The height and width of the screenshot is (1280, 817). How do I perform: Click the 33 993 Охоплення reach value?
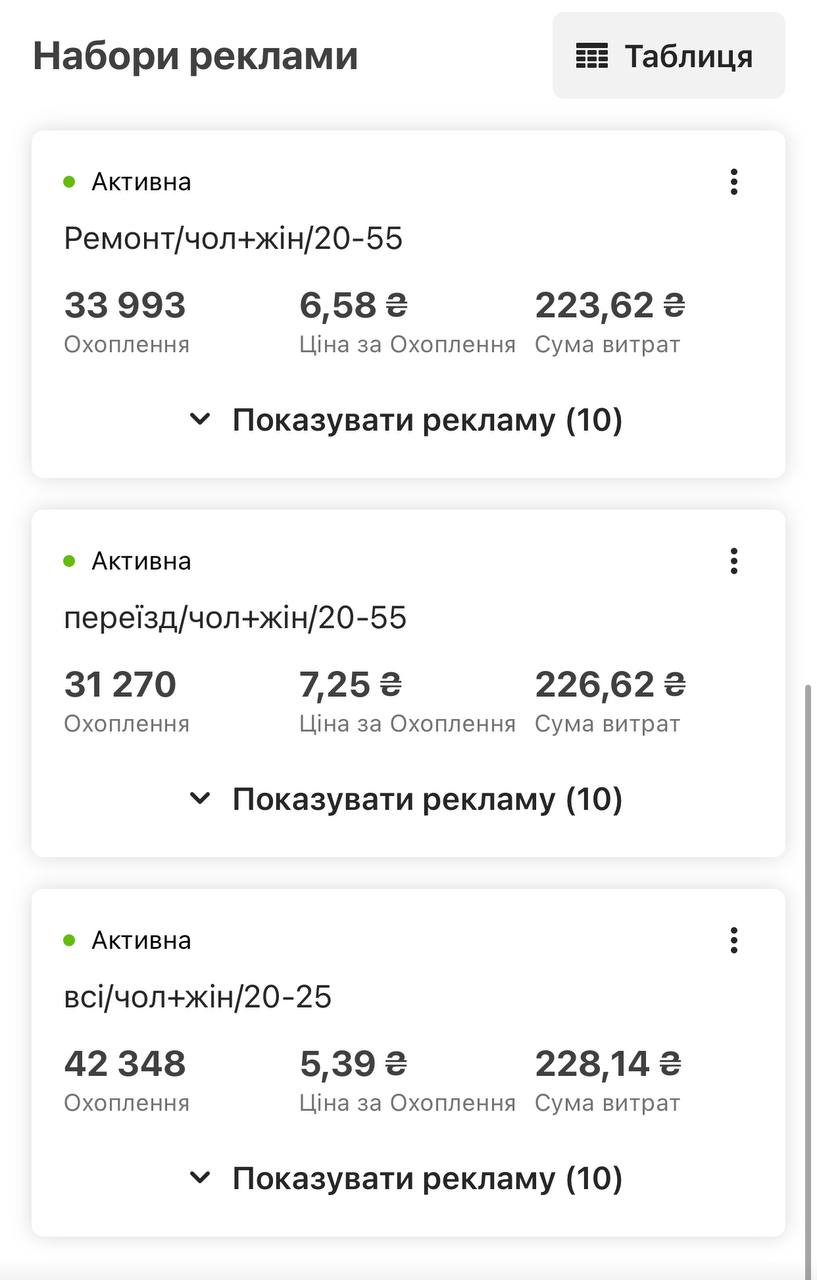click(125, 305)
